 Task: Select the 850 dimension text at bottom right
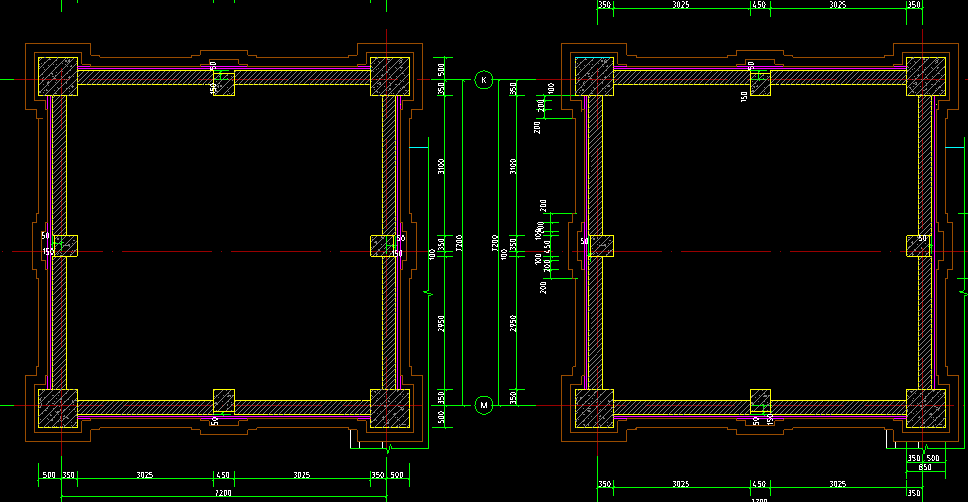(x=925, y=467)
